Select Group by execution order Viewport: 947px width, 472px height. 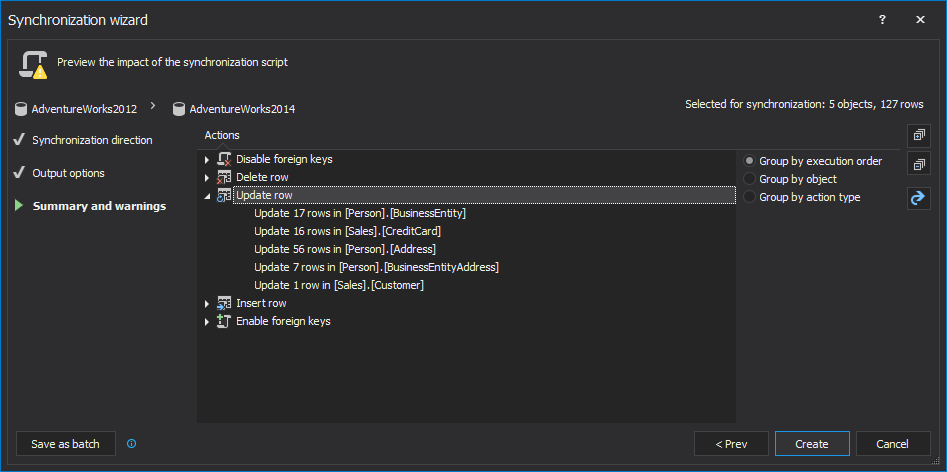750,161
